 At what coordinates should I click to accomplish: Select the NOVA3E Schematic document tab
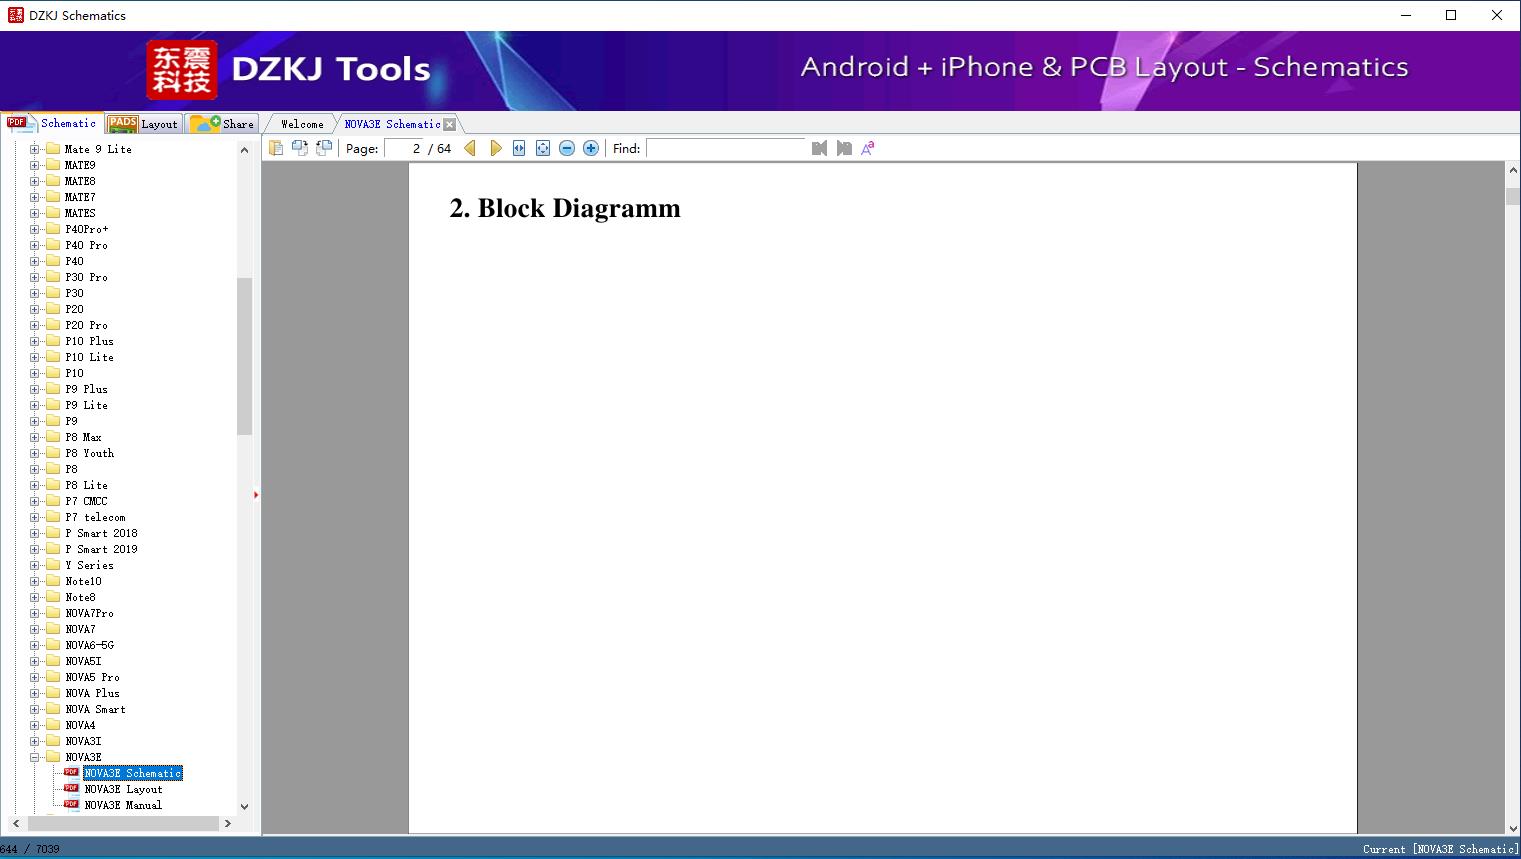pos(392,124)
